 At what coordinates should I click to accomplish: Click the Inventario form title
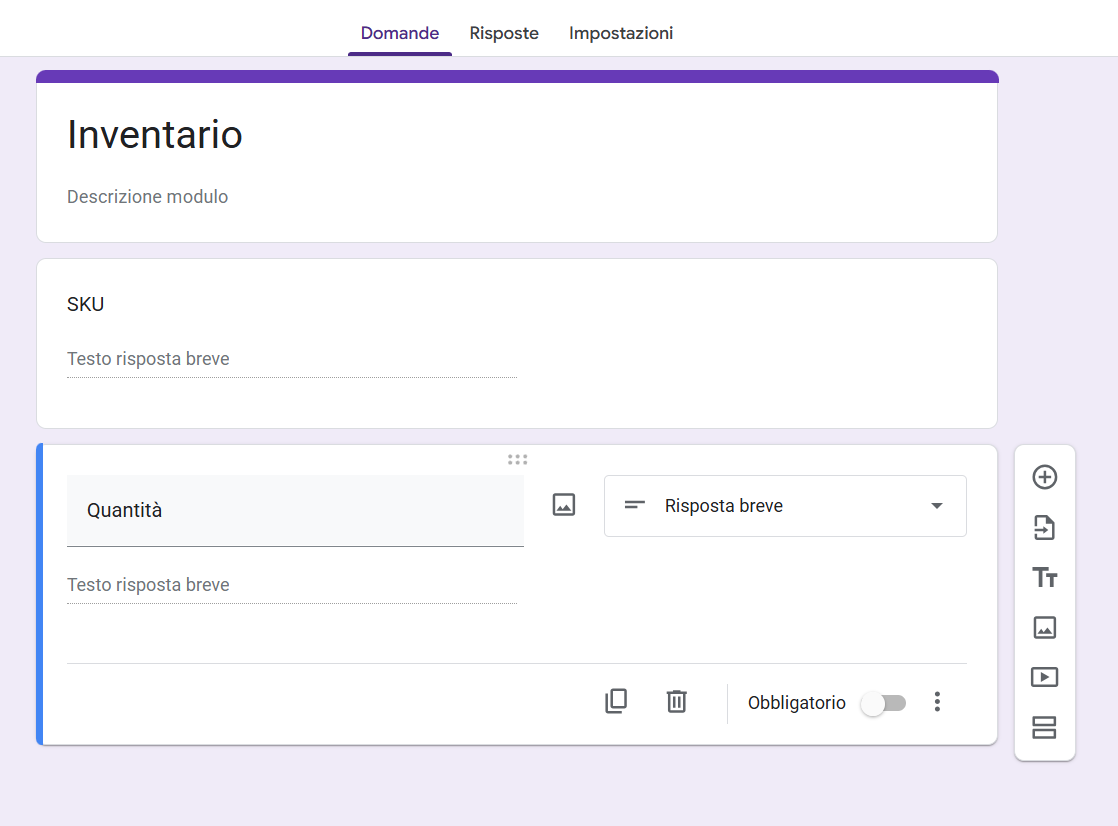tap(155, 135)
